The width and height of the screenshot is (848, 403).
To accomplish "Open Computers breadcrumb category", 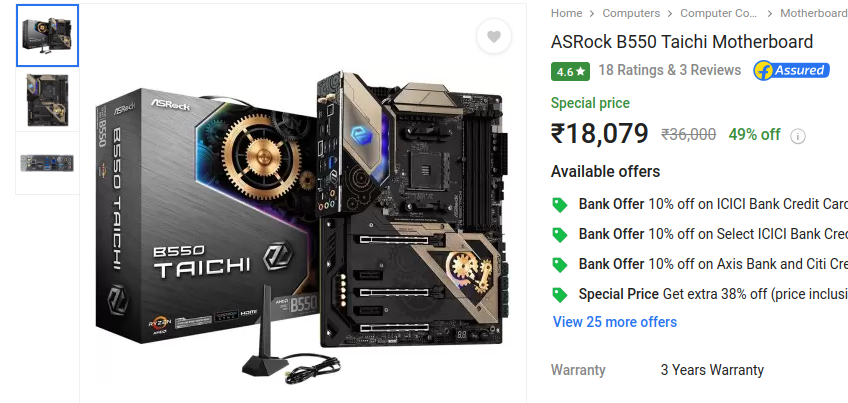I will point(631,13).
